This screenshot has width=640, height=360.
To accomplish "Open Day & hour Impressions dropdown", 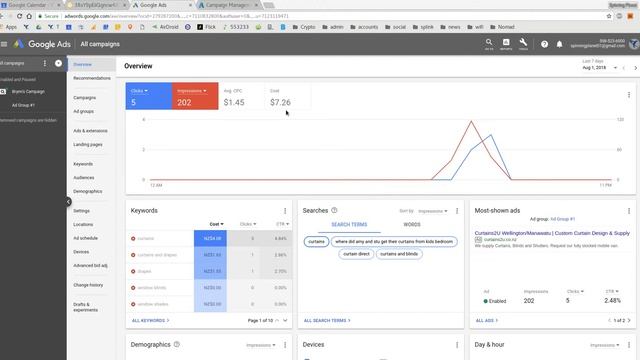I will click(604, 345).
